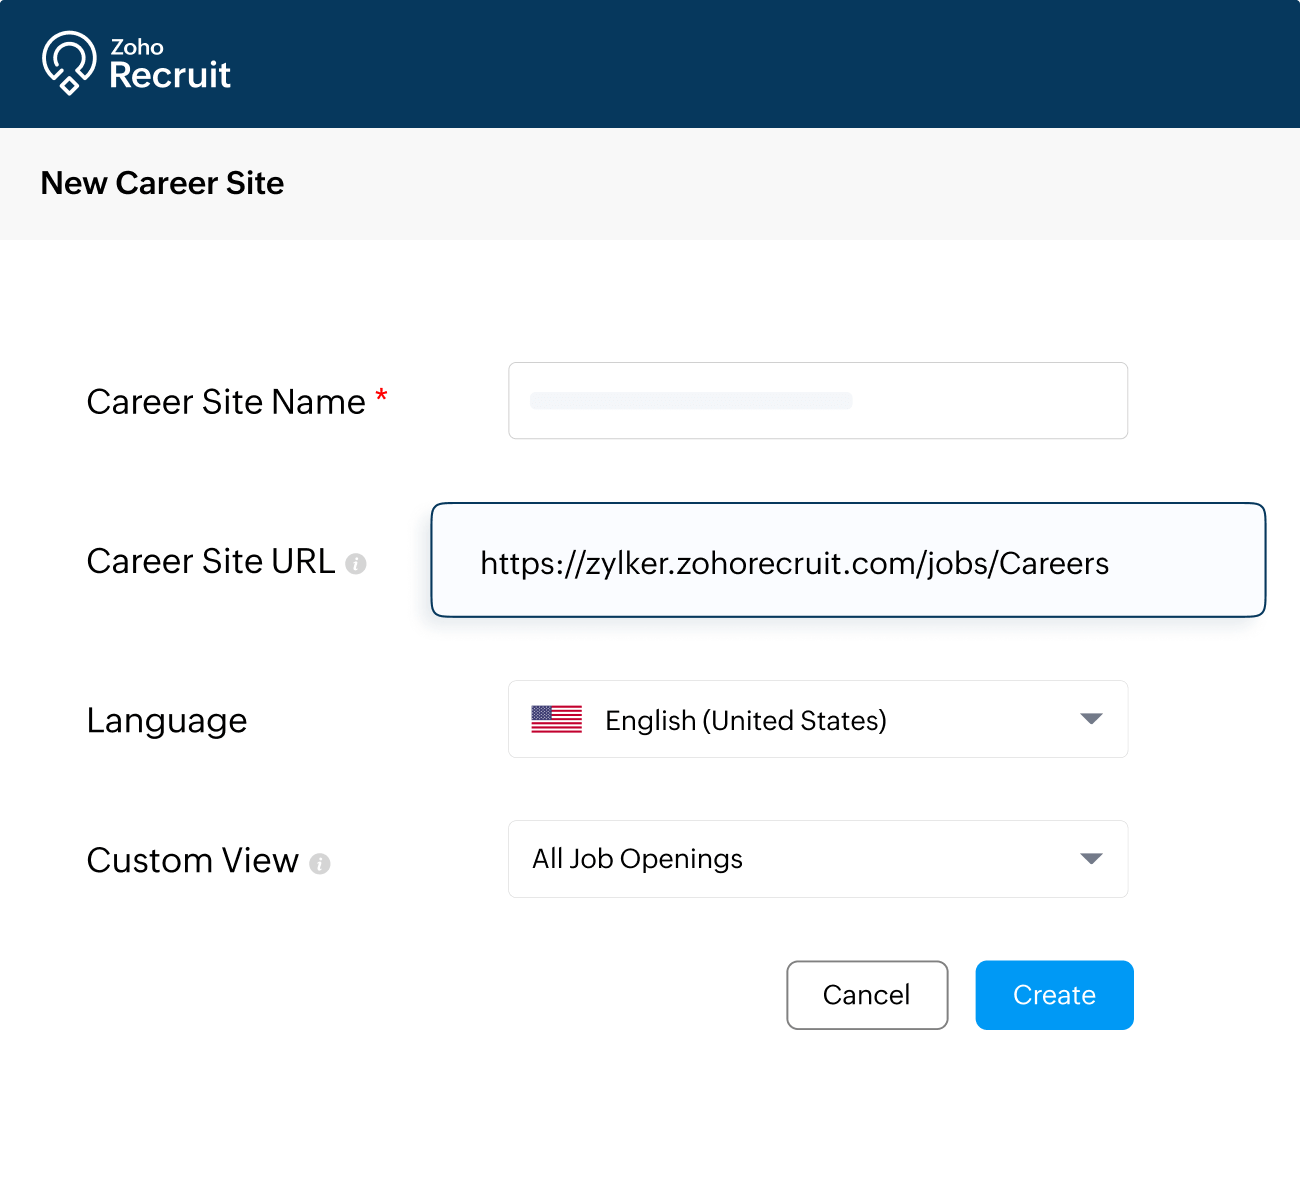
Task: Cancel creating the career site
Action: tap(867, 995)
